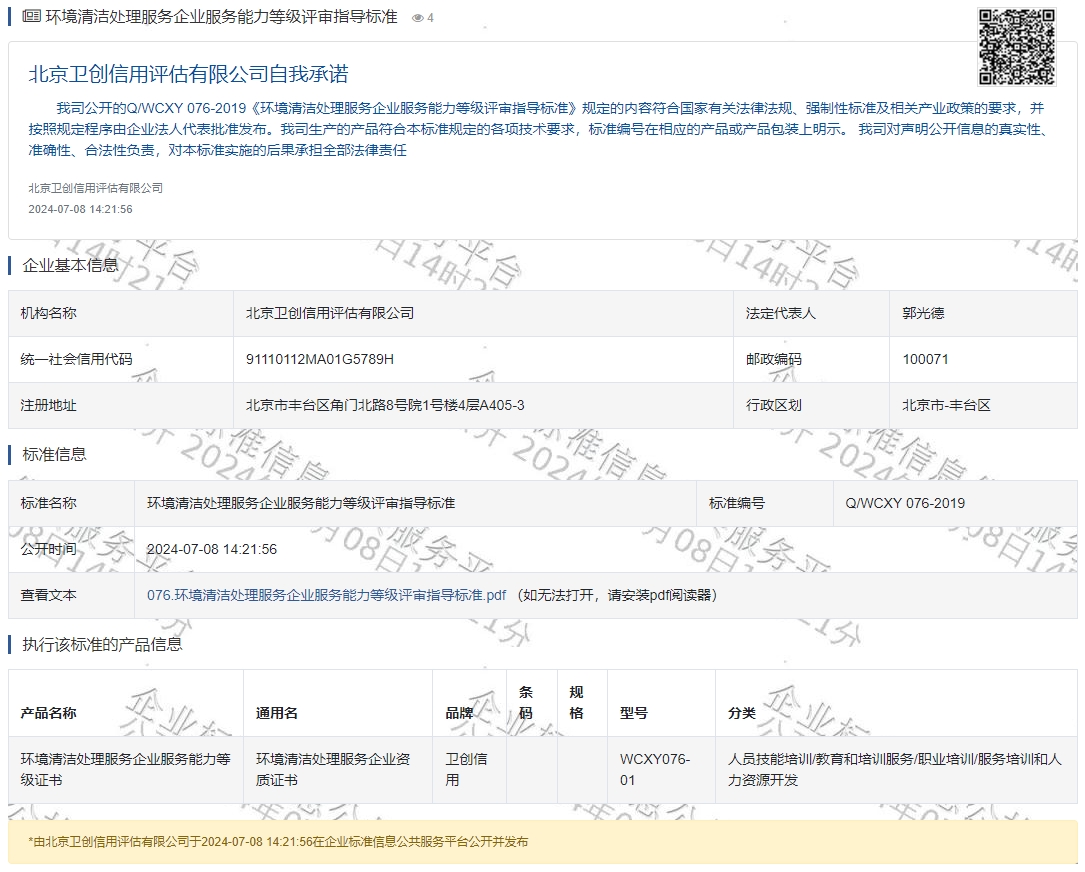Viewport: 1085px width, 872px height.
Task: Select postal code 100071
Action: coord(925,359)
